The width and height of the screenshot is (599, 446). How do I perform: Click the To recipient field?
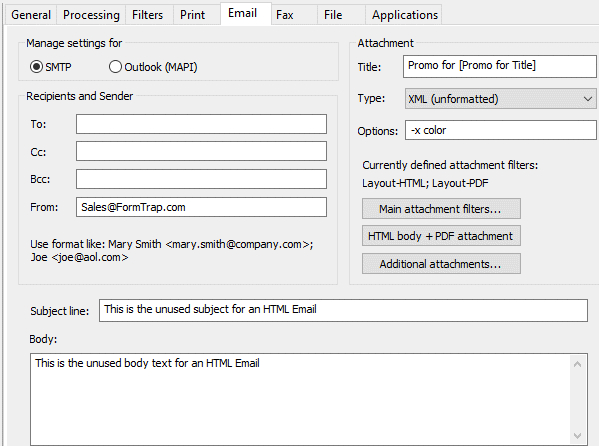click(x=201, y=124)
